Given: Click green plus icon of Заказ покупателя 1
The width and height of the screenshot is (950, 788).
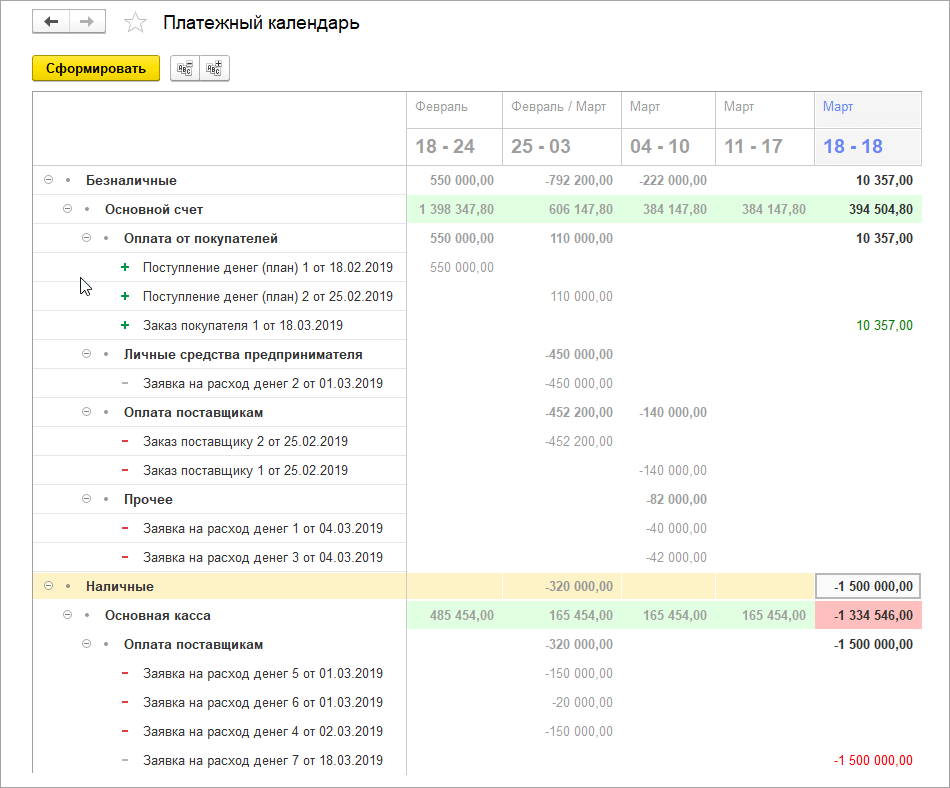Looking at the screenshot, I should click(125, 325).
